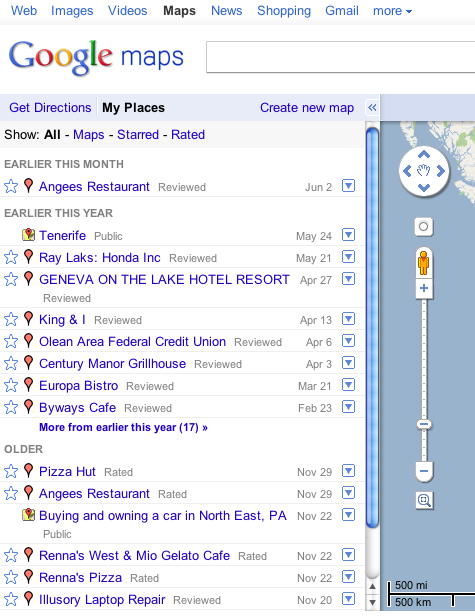475x616 pixels.
Task: Pan the map left with arrow
Action: [x=407, y=171]
